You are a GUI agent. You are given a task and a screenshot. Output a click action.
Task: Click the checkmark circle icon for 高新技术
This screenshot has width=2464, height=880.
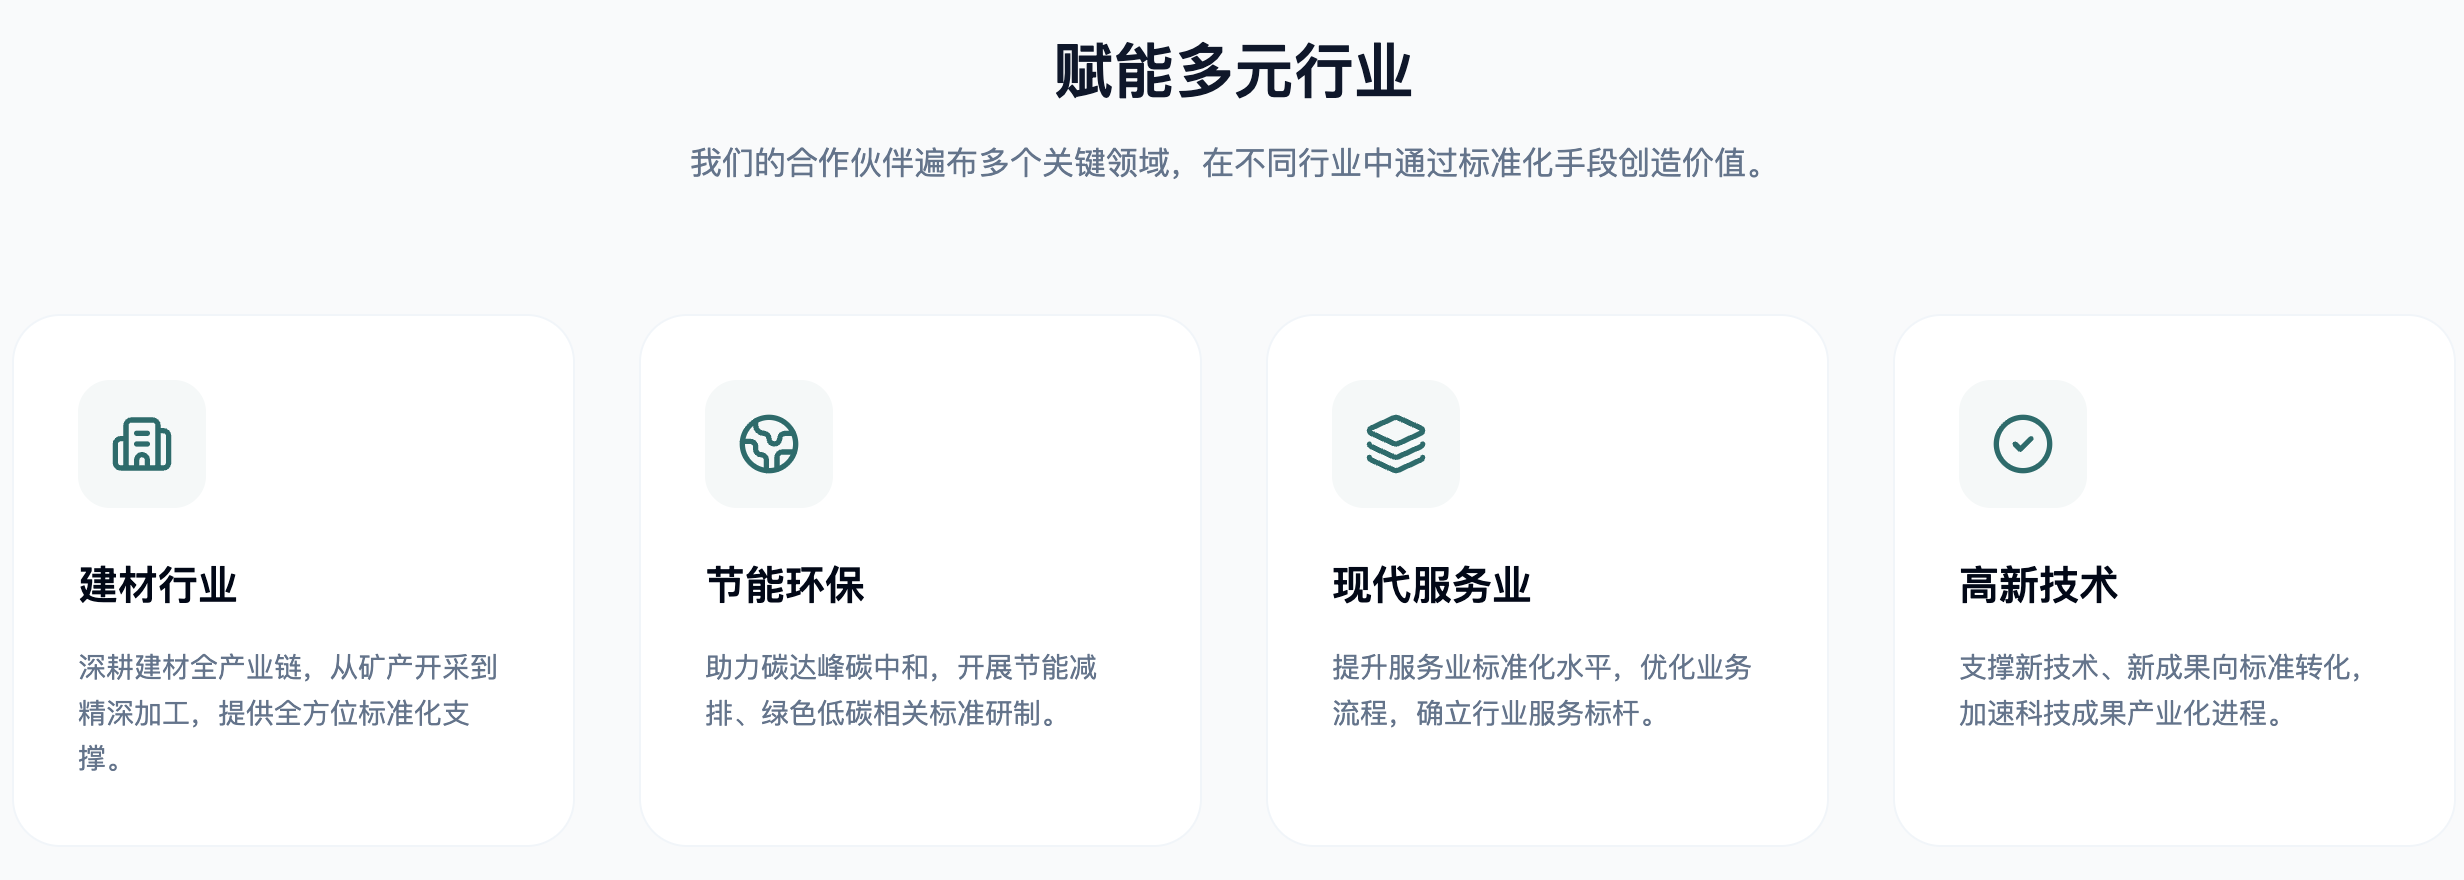pos(2023,444)
